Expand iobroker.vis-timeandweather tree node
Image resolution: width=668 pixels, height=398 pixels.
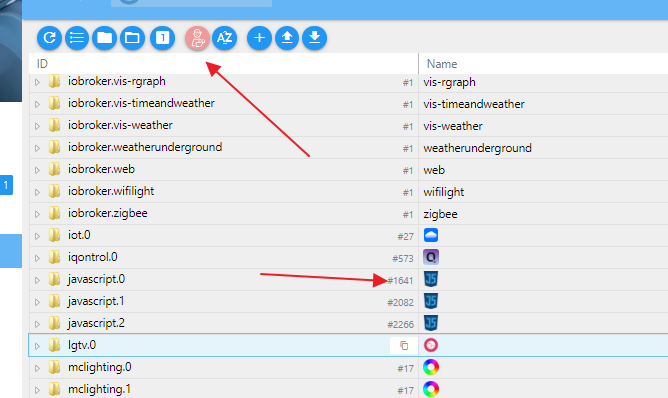(37, 104)
